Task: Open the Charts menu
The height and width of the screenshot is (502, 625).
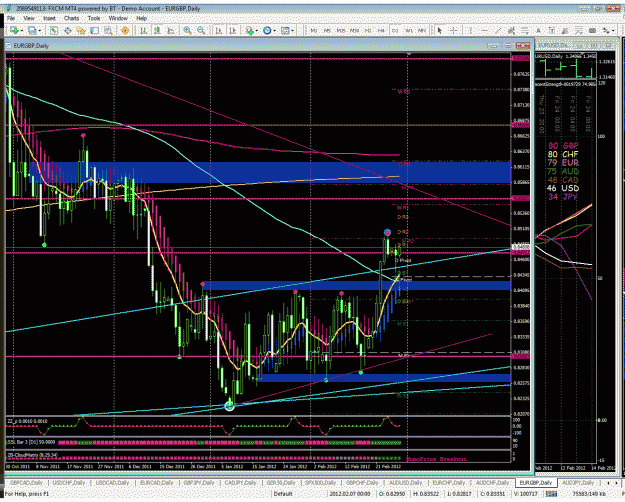Action: [x=71, y=18]
